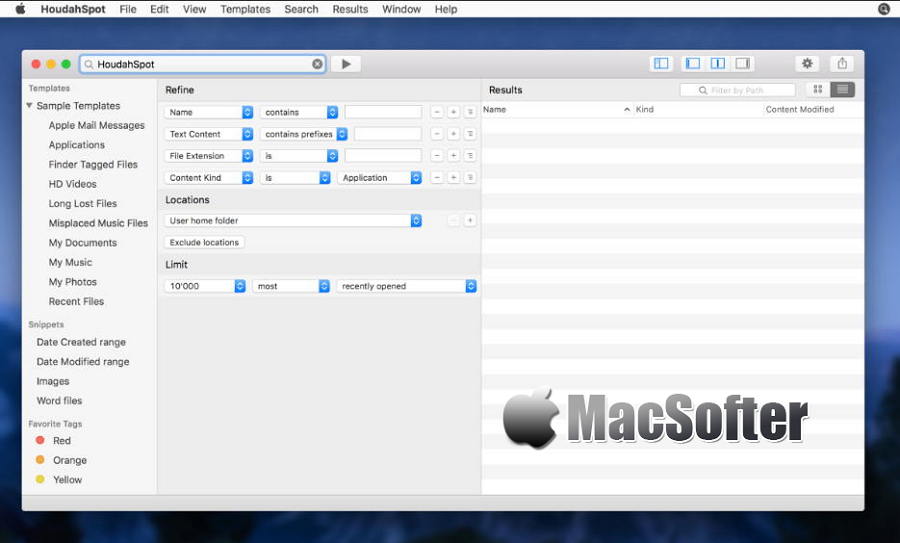900x543 pixels.
Task: Add a criterion after the Name row
Action: coord(453,112)
